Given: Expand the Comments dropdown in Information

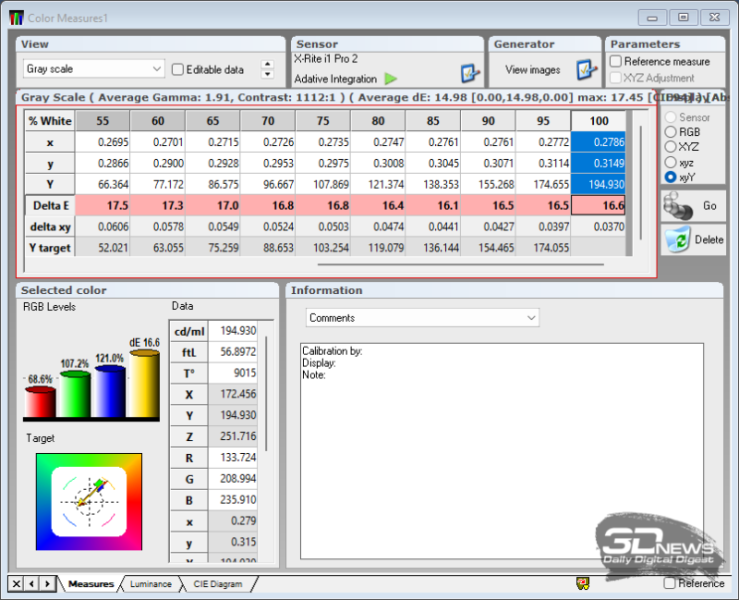Looking at the screenshot, I should tap(422, 317).
